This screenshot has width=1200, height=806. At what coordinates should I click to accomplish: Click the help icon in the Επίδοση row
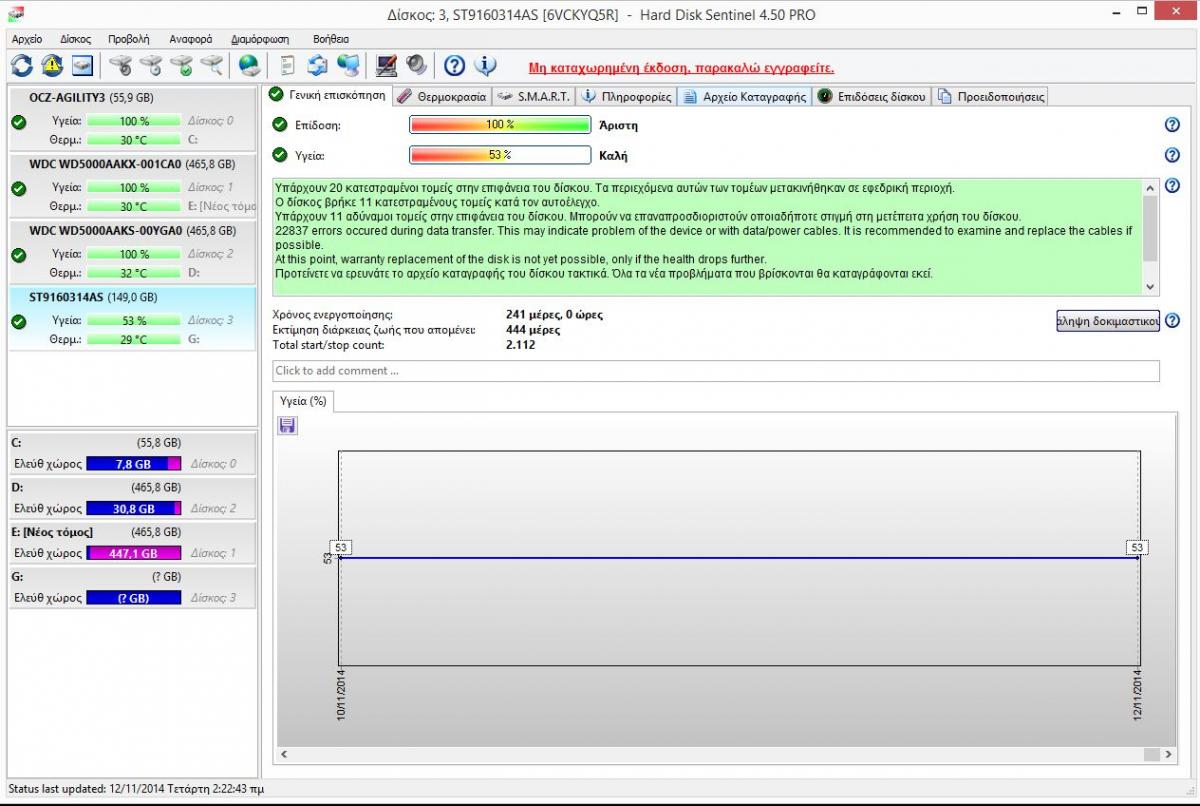click(1172, 125)
